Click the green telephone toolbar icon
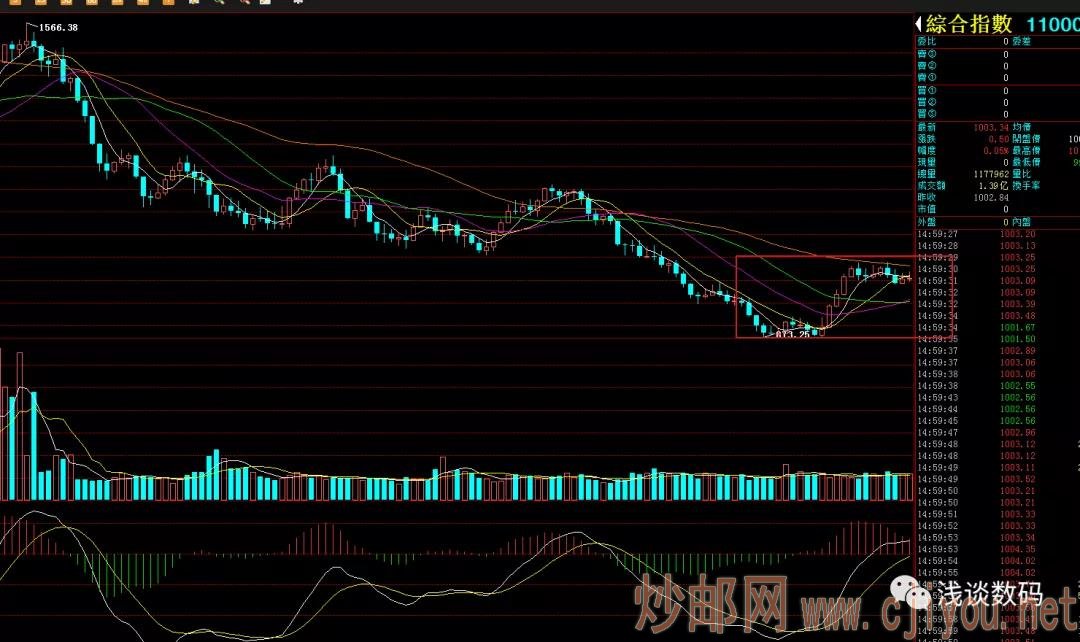The width and height of the screenshot is (1080, 642). pos(221,4)
